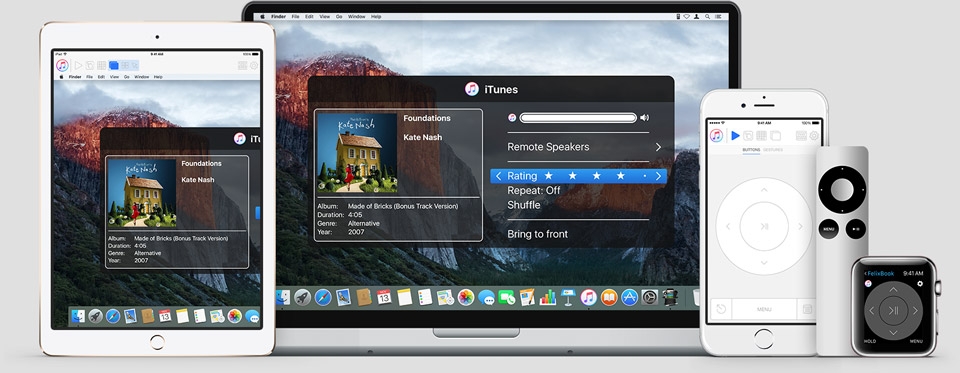This screenshot has width=960, height=373.
Task: Tap the play icon in iPad toolbar
Action: click(78, 66)
